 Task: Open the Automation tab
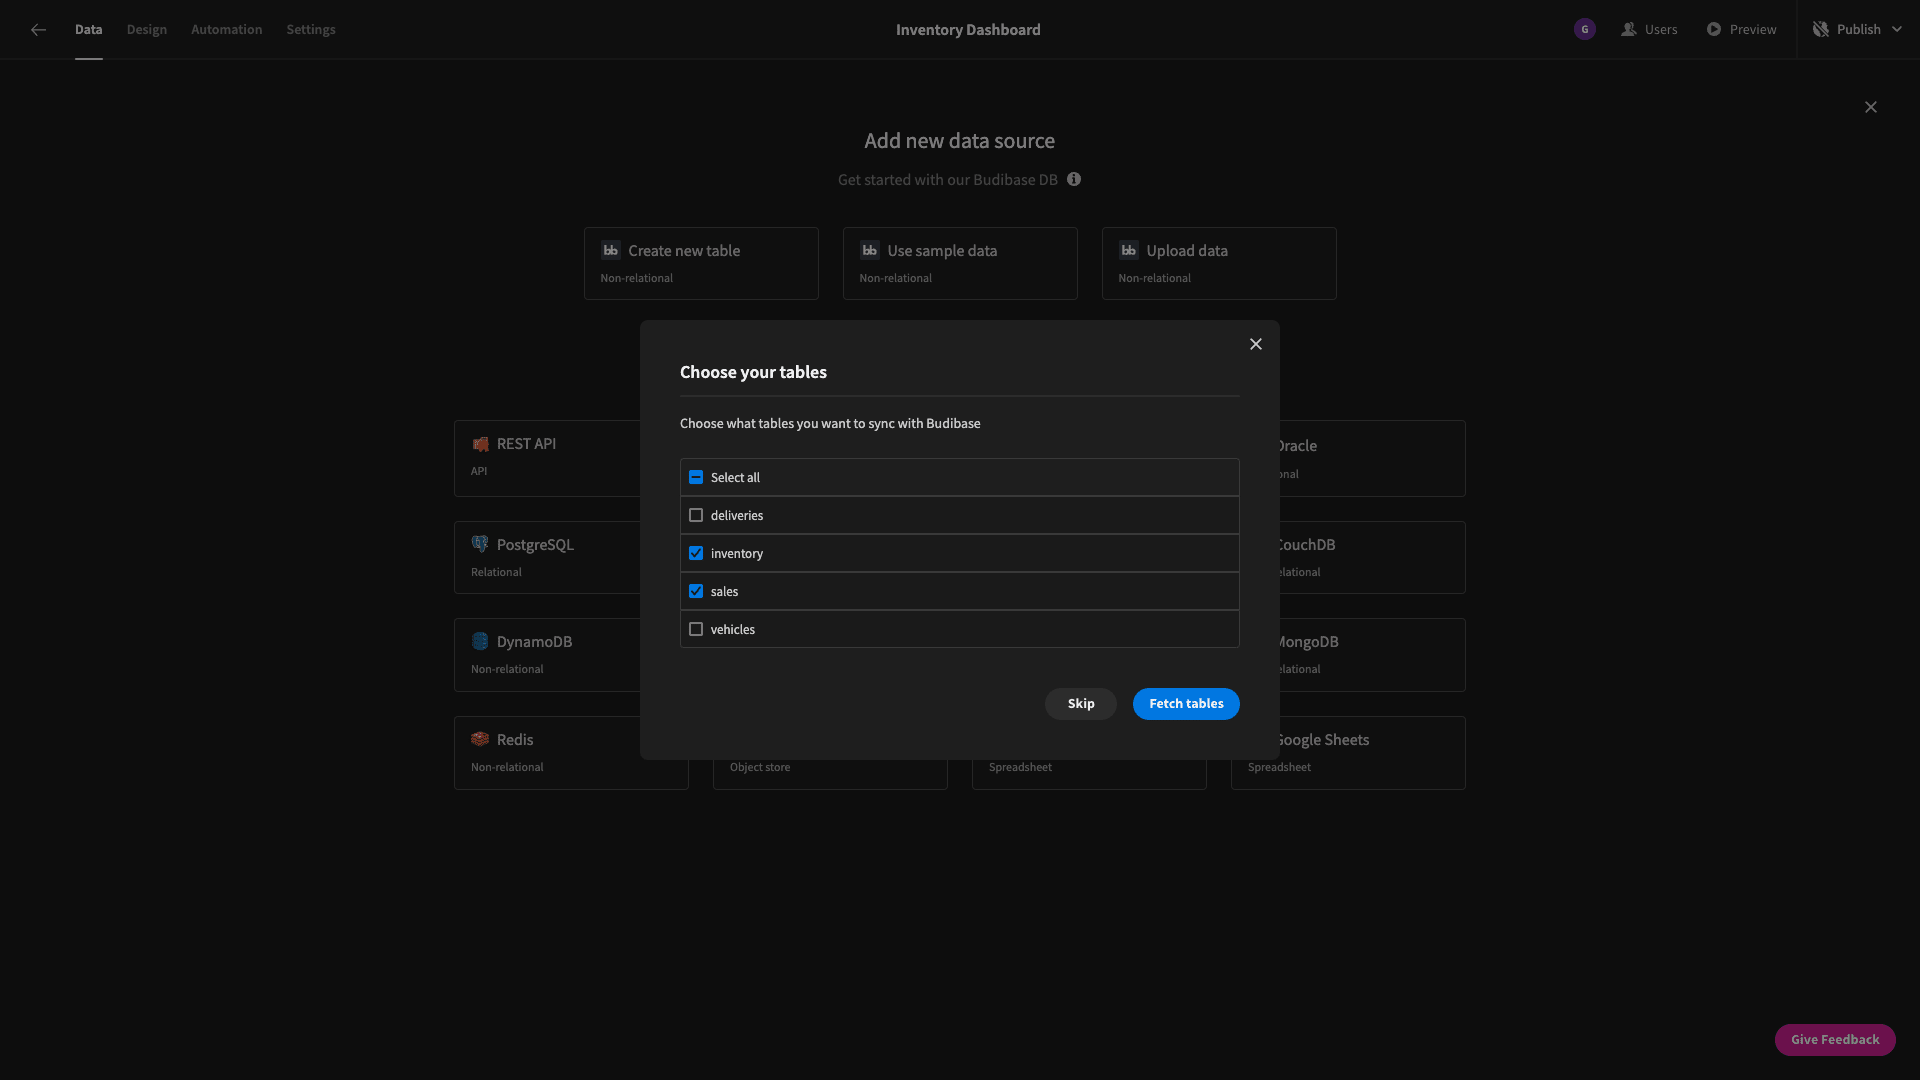pyautogui.click(x=227, y=30)
